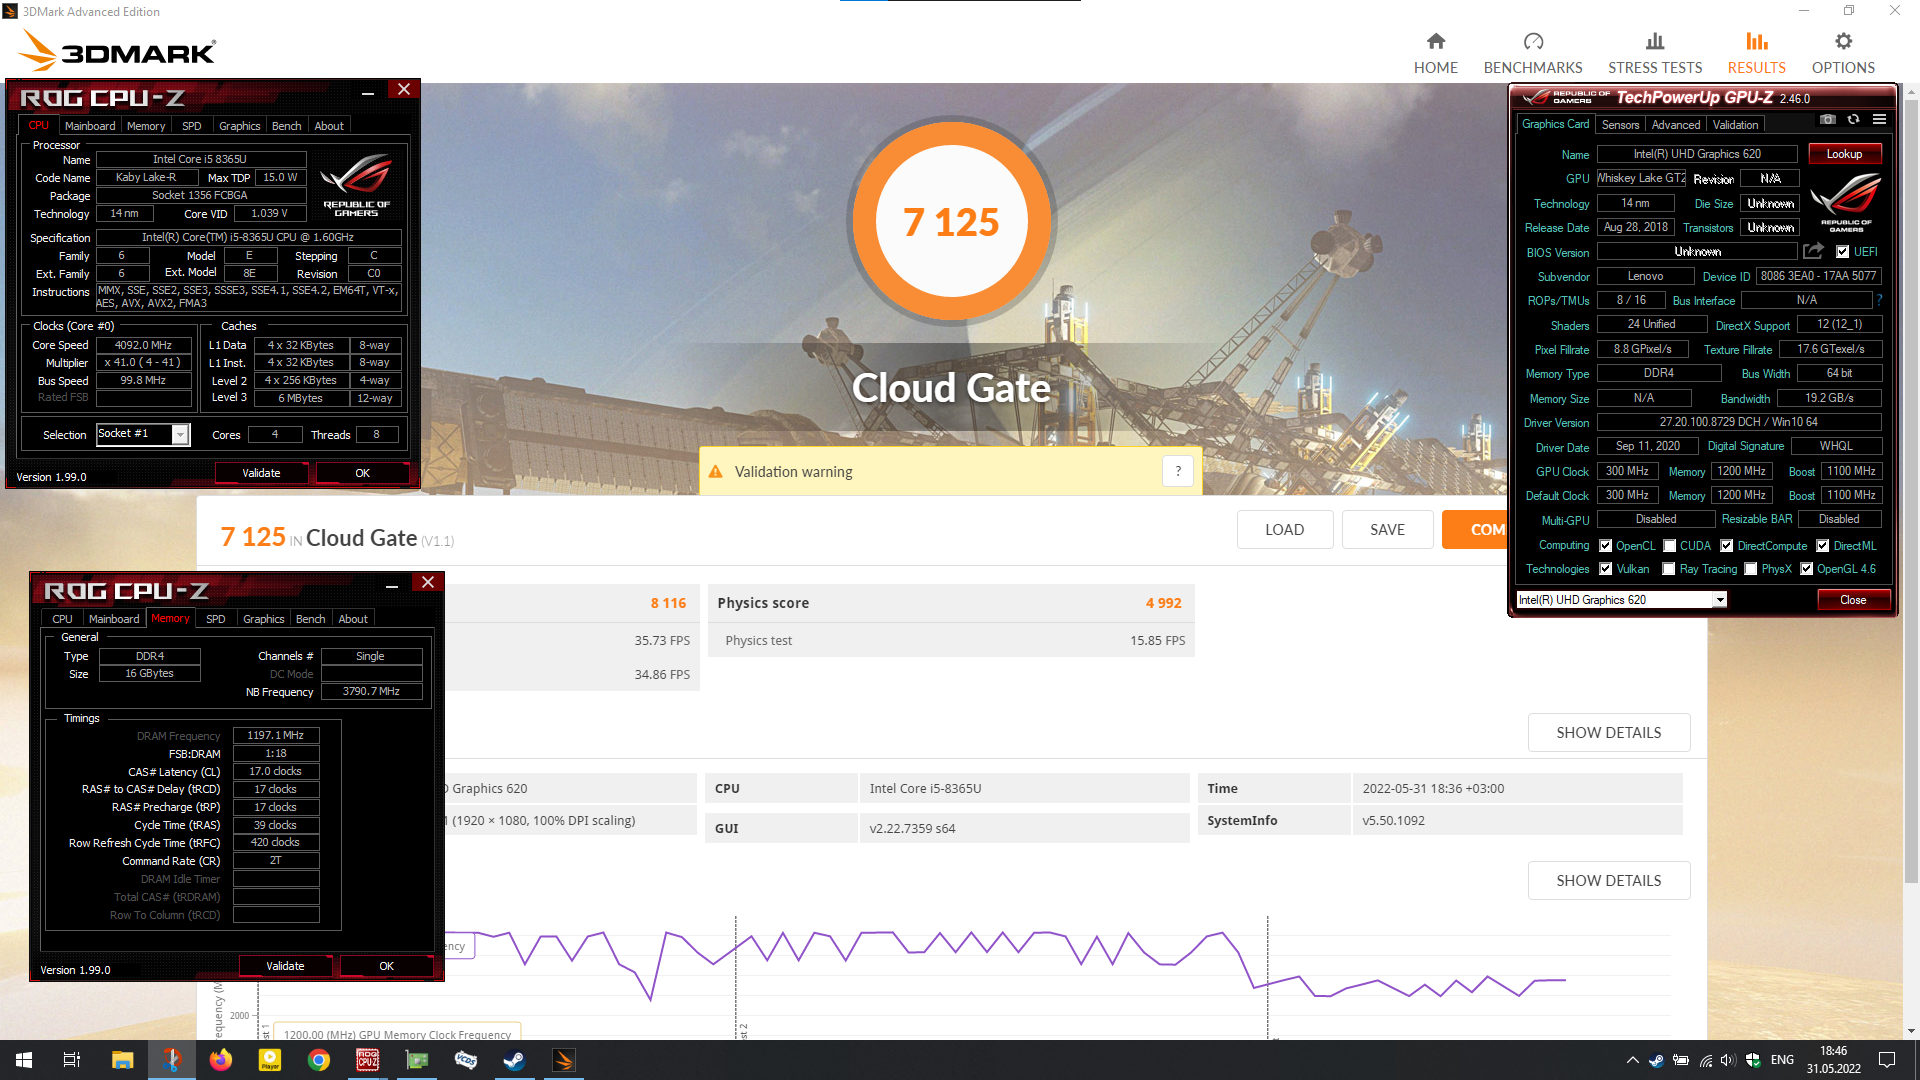Click the taskbar clock showing 18:46

(1833, 1060)
